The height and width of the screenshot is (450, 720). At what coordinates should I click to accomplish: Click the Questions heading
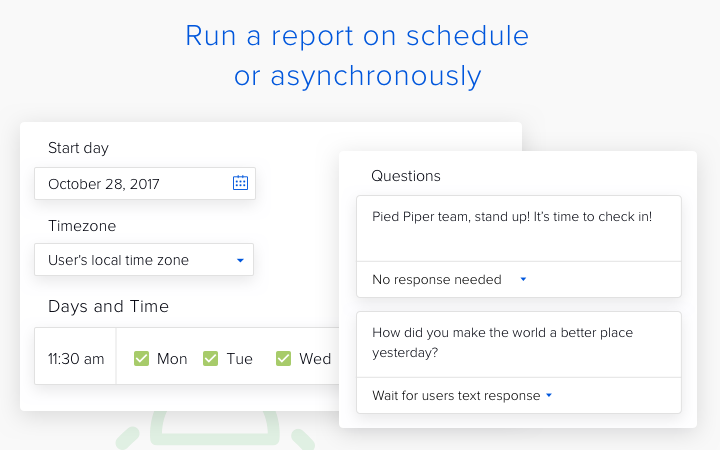click(405, 176)
